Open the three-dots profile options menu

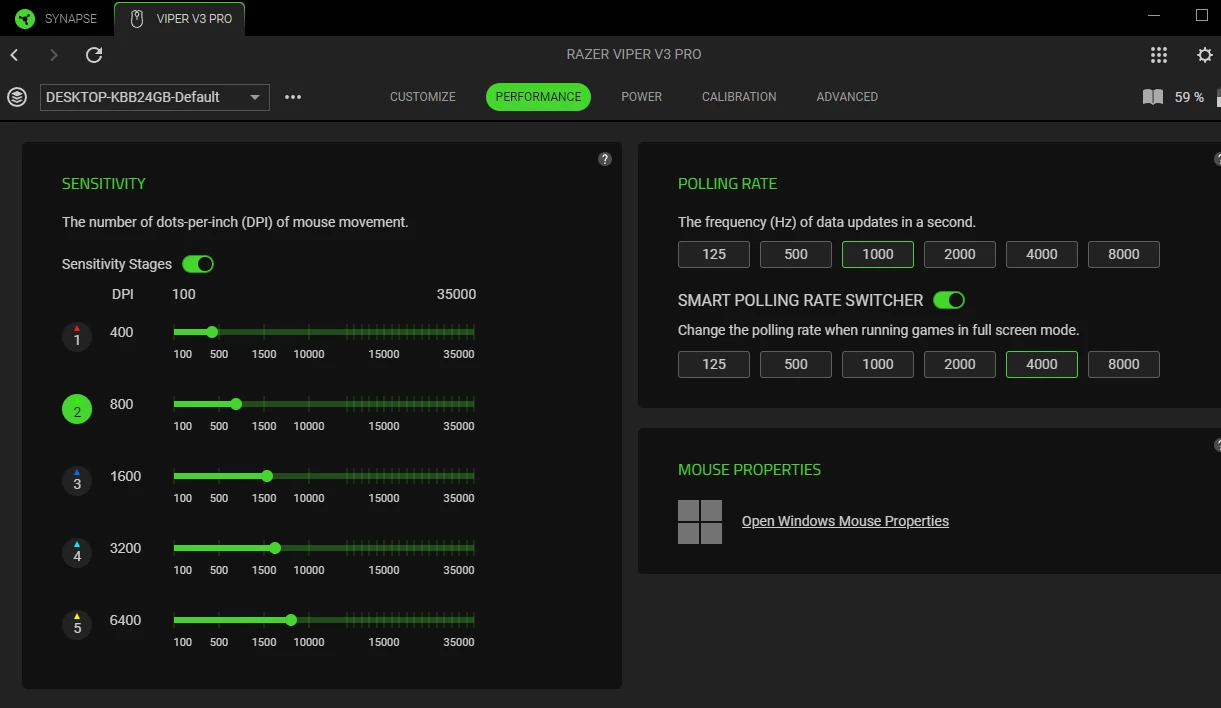(x=293, y=97)
